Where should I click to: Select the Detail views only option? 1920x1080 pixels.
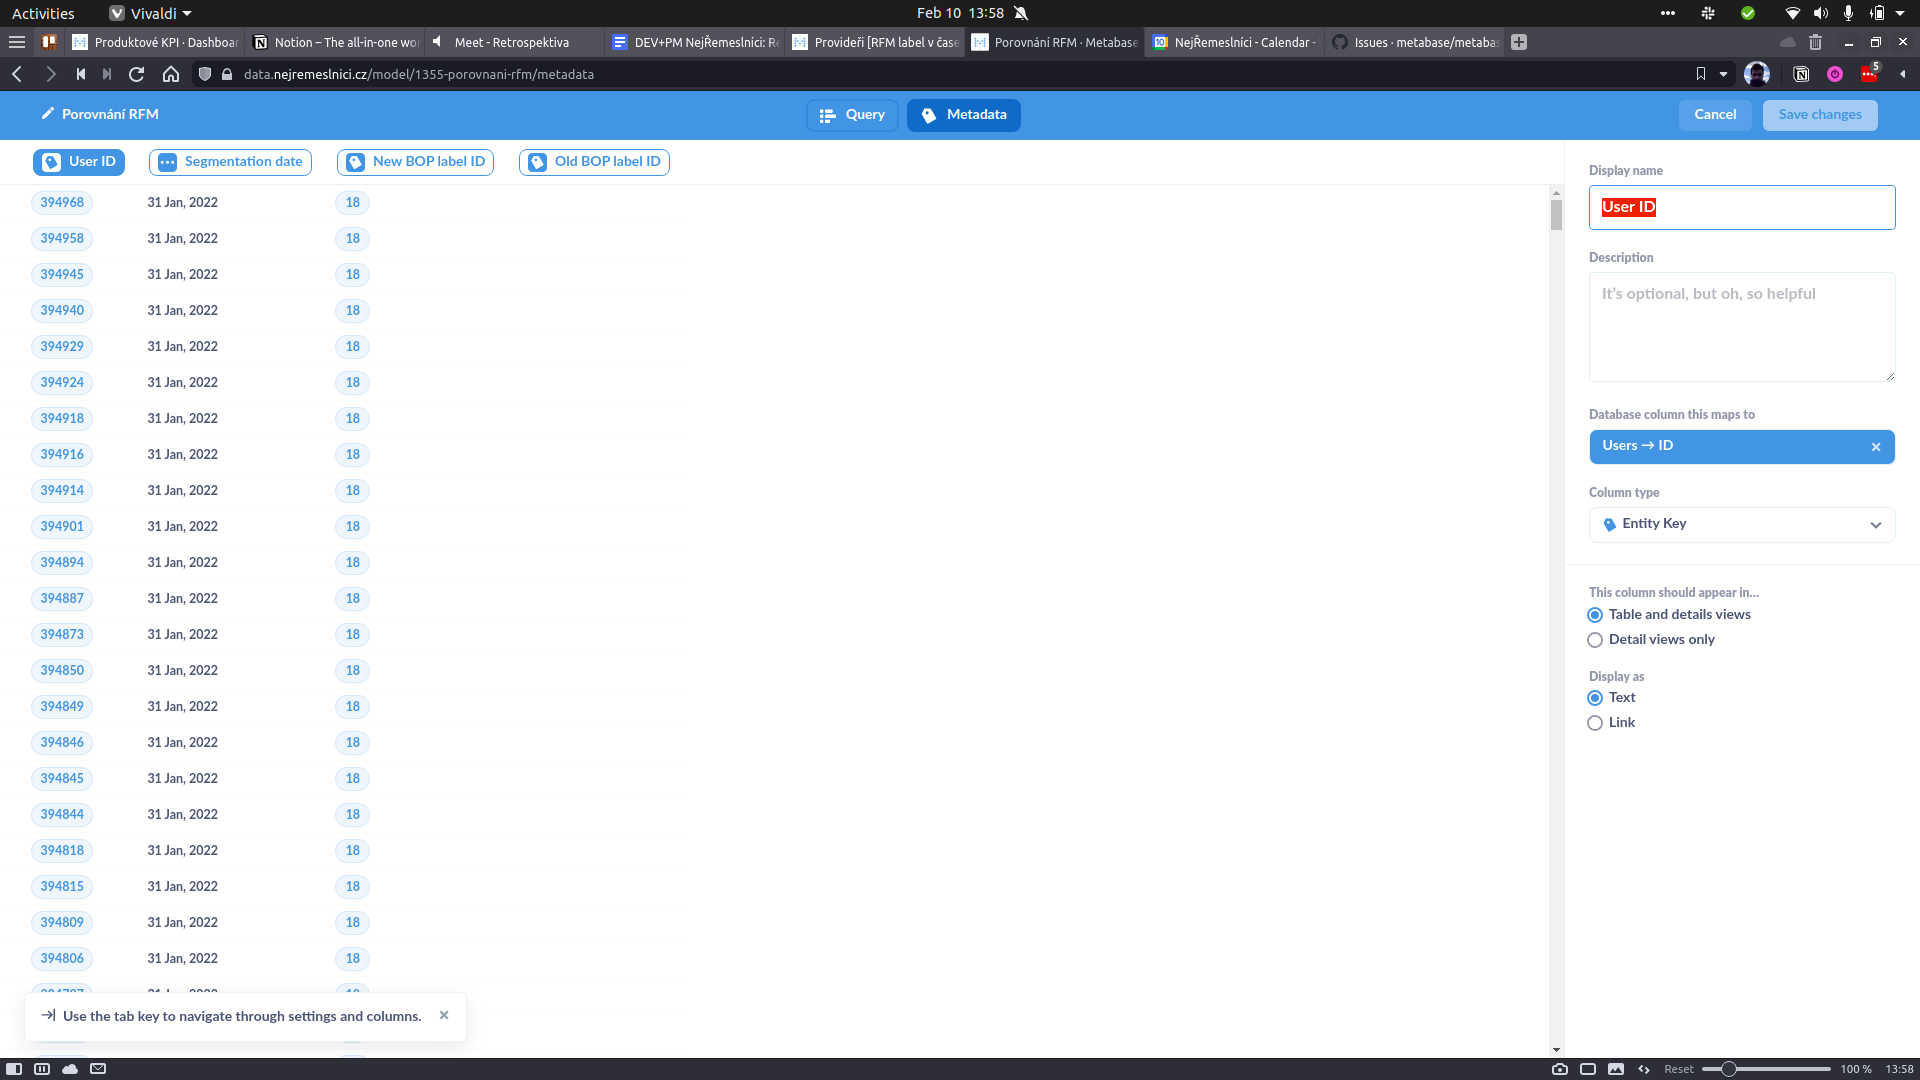point(1595,640)
